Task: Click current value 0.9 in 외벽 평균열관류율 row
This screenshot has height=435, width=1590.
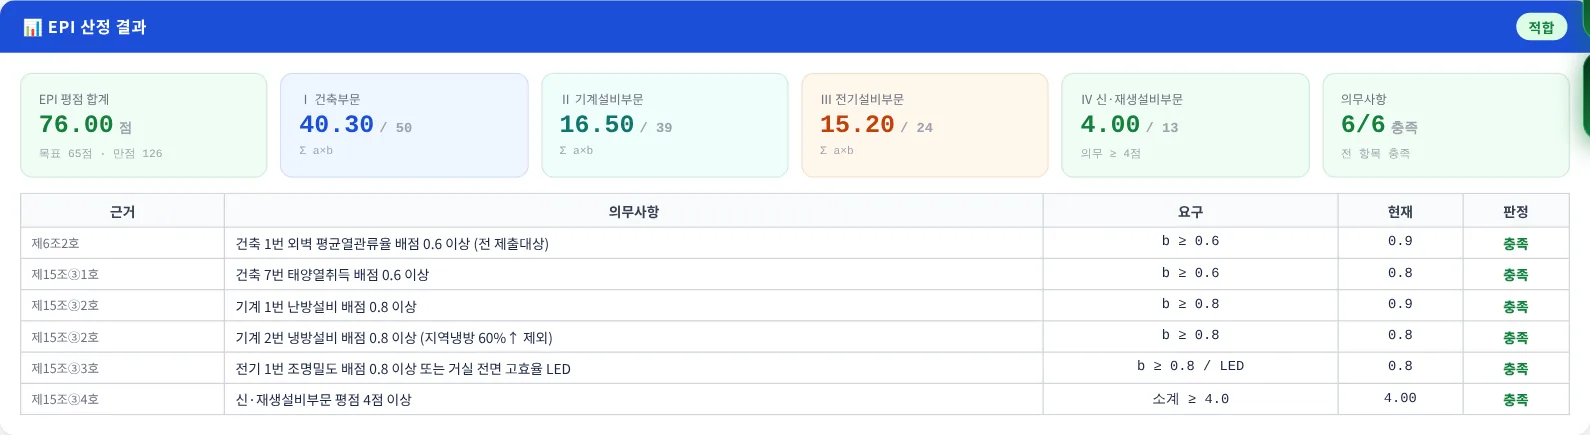Action: [x=1400, y=241]
